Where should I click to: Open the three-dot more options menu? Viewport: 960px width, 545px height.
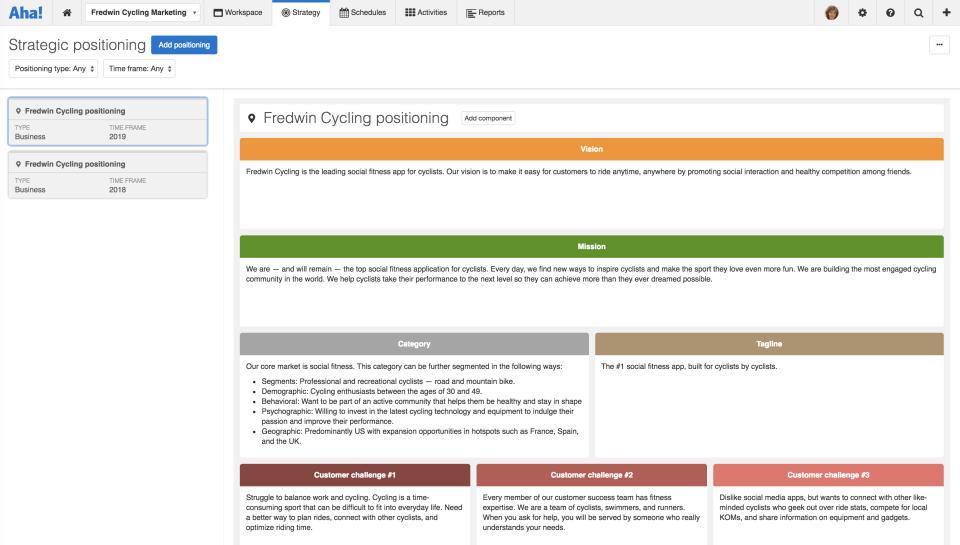939,44
